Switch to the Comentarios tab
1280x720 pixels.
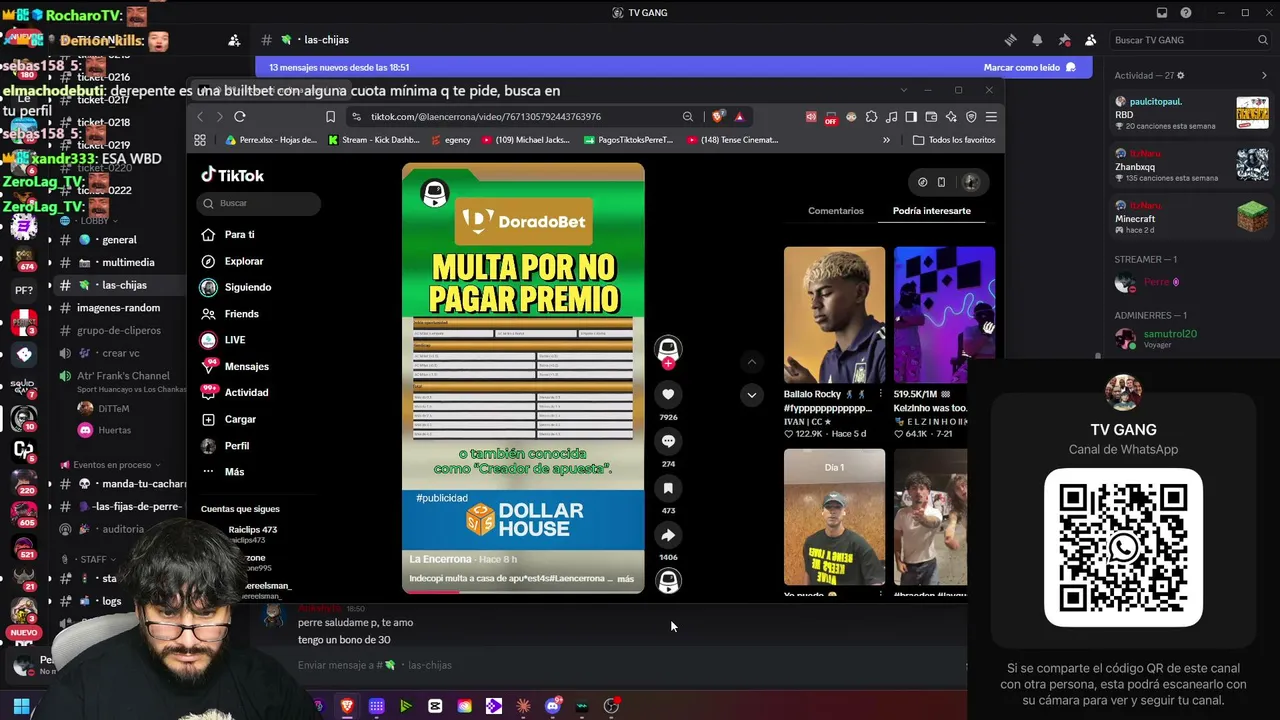click(835, 211)
